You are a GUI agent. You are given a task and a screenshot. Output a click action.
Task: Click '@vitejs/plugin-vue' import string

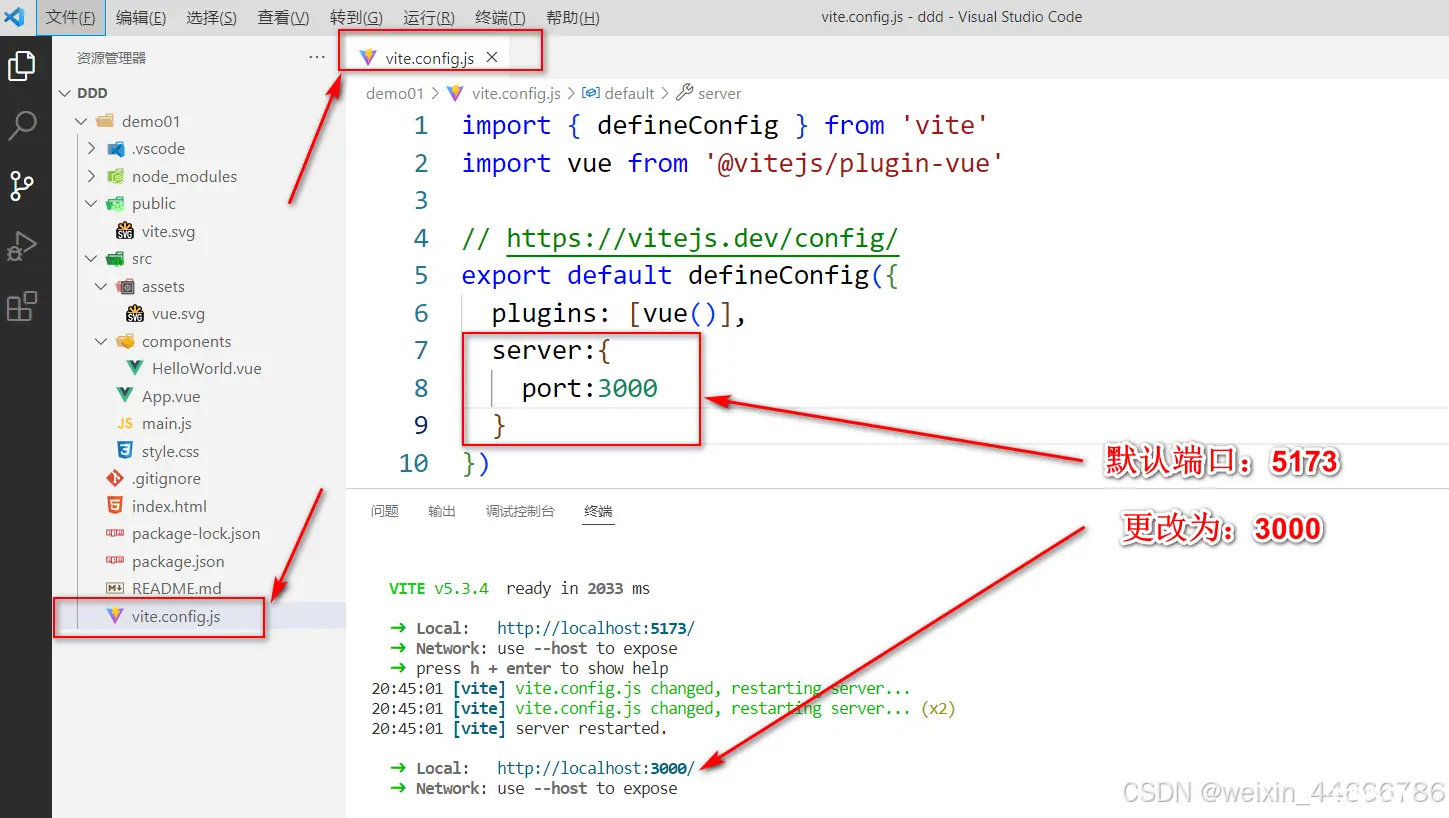click(853, 163)
